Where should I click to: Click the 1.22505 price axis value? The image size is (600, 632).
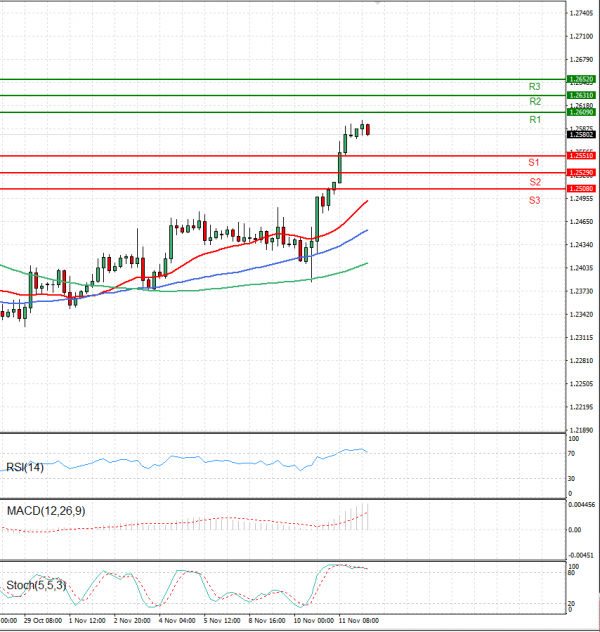coord(581,384)
